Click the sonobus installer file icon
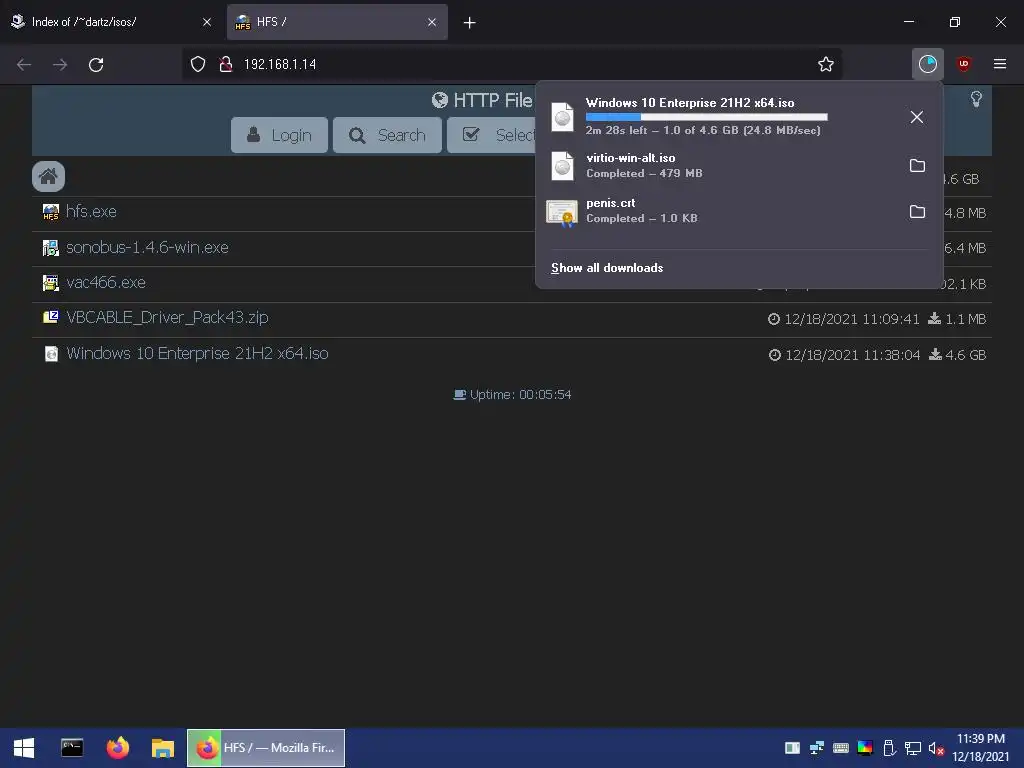 pyautogui.click(x=51, y=248)
